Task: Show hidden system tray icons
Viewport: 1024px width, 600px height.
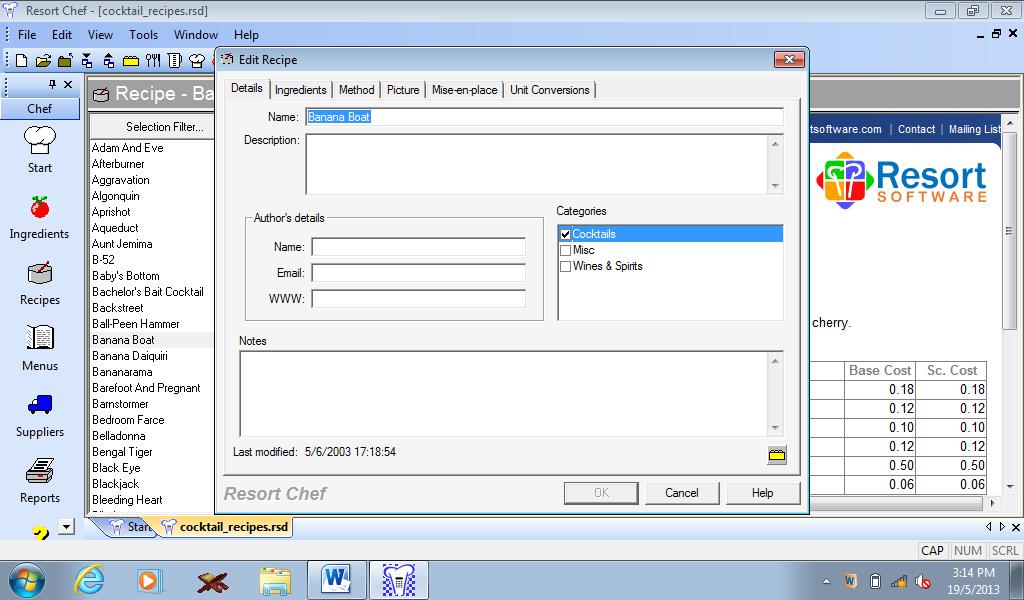Action: tap(827, 581)
